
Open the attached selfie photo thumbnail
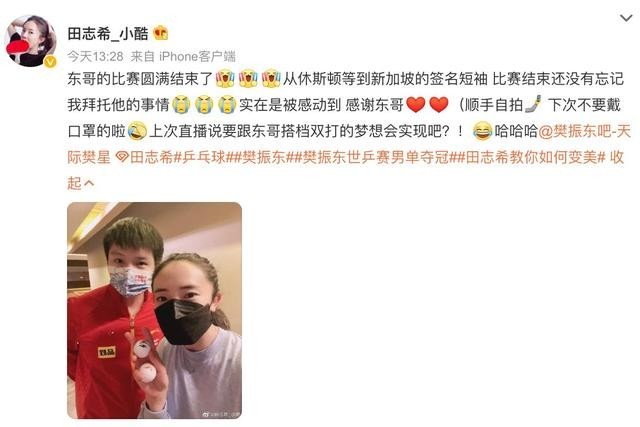click(154, 310)
